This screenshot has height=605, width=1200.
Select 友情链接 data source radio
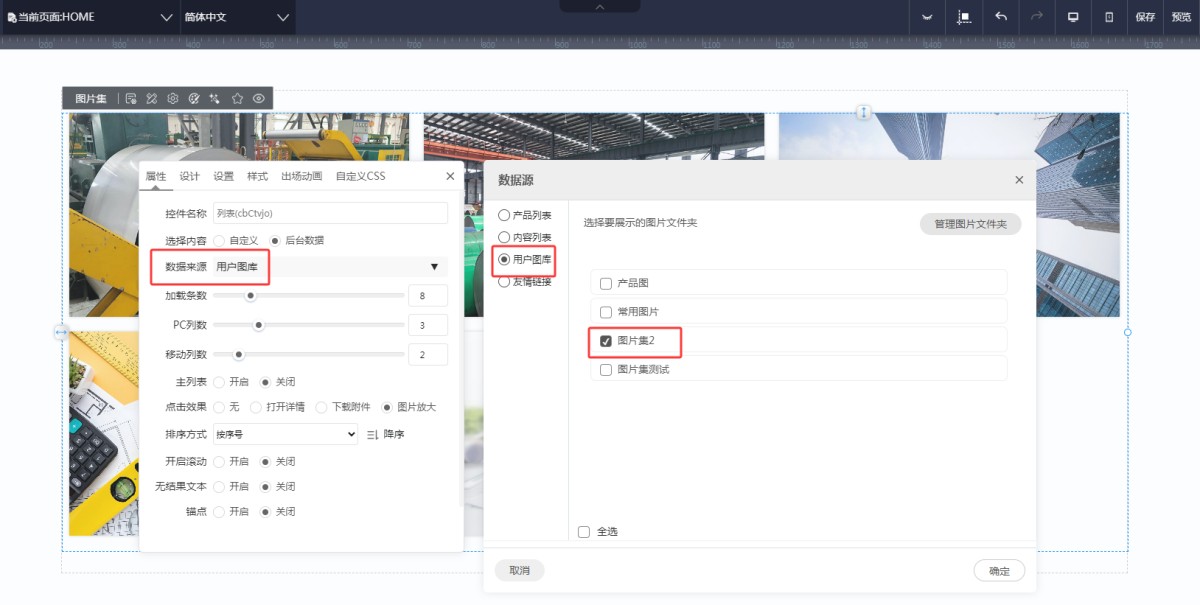pos(504,281)
